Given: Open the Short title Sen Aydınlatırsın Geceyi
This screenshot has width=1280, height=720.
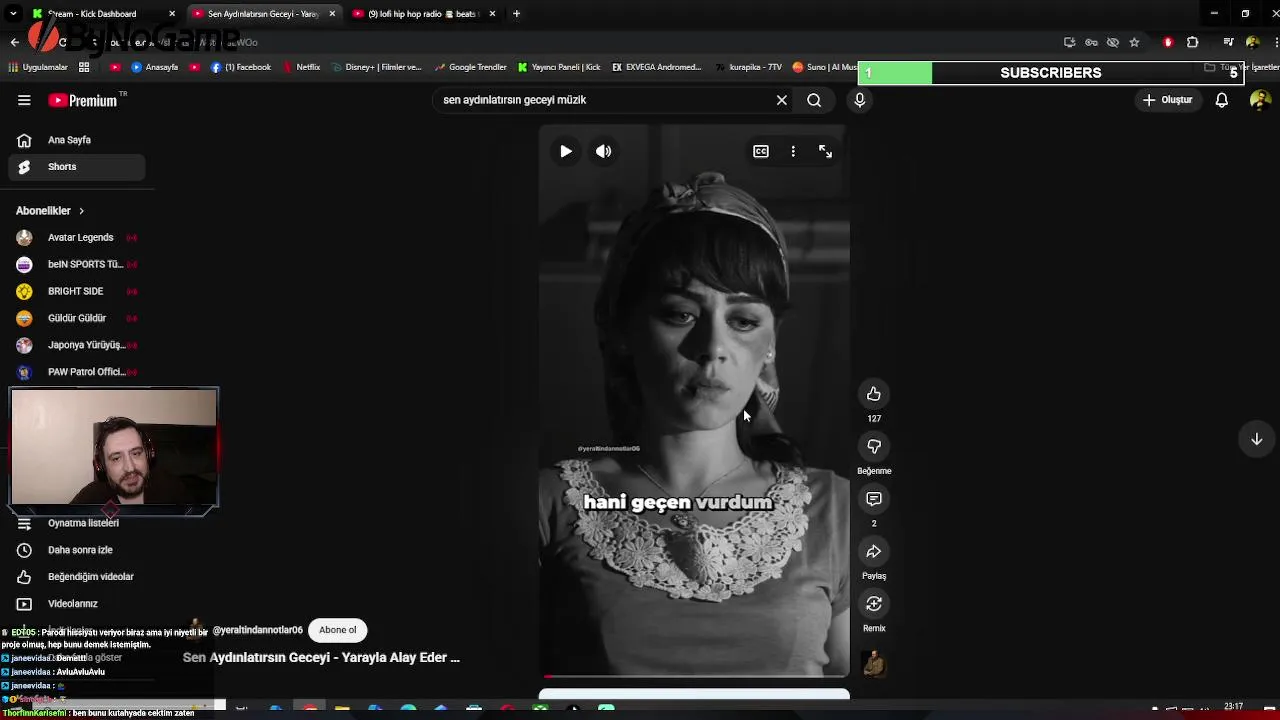Looking at the screenshot, I should point(321,657).
